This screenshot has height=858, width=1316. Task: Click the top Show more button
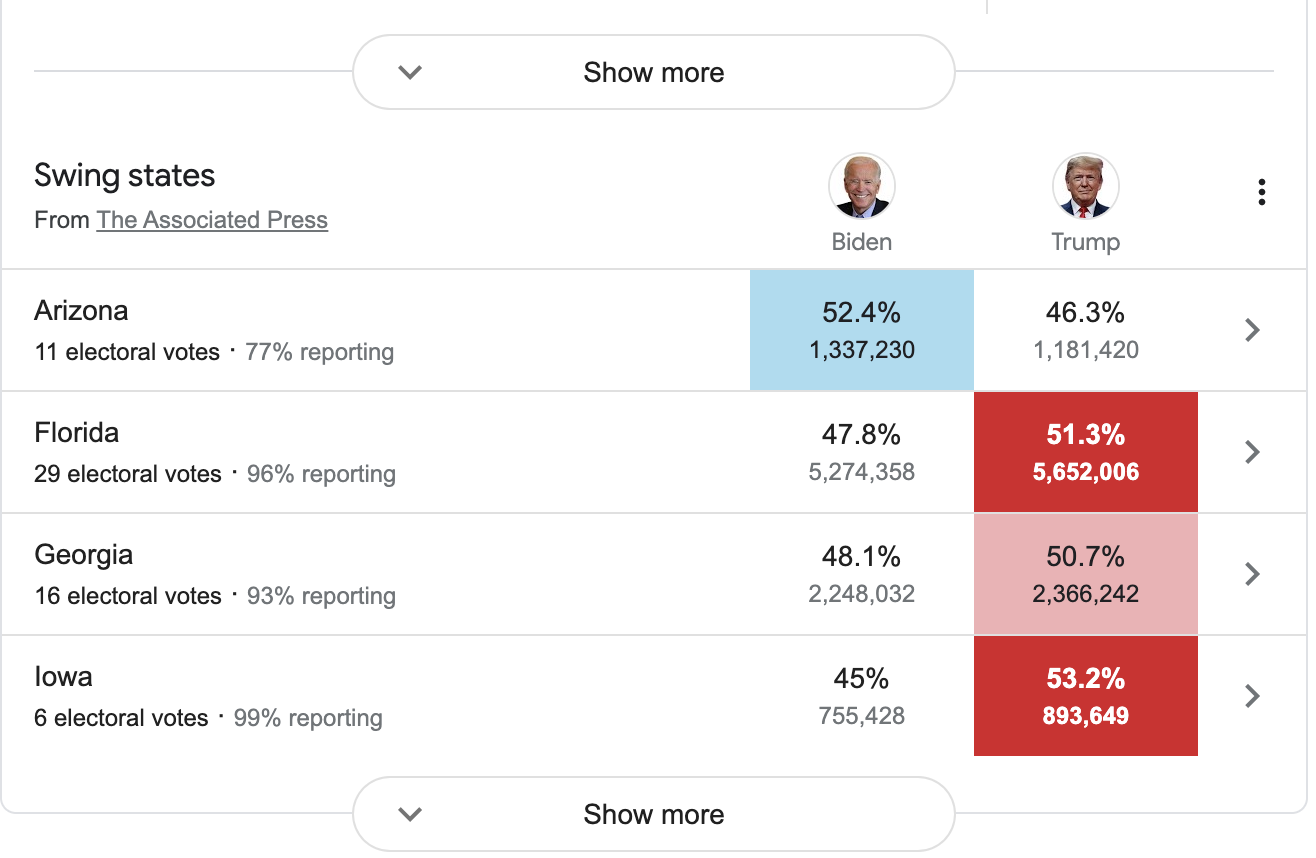click(x=654, y=72)
